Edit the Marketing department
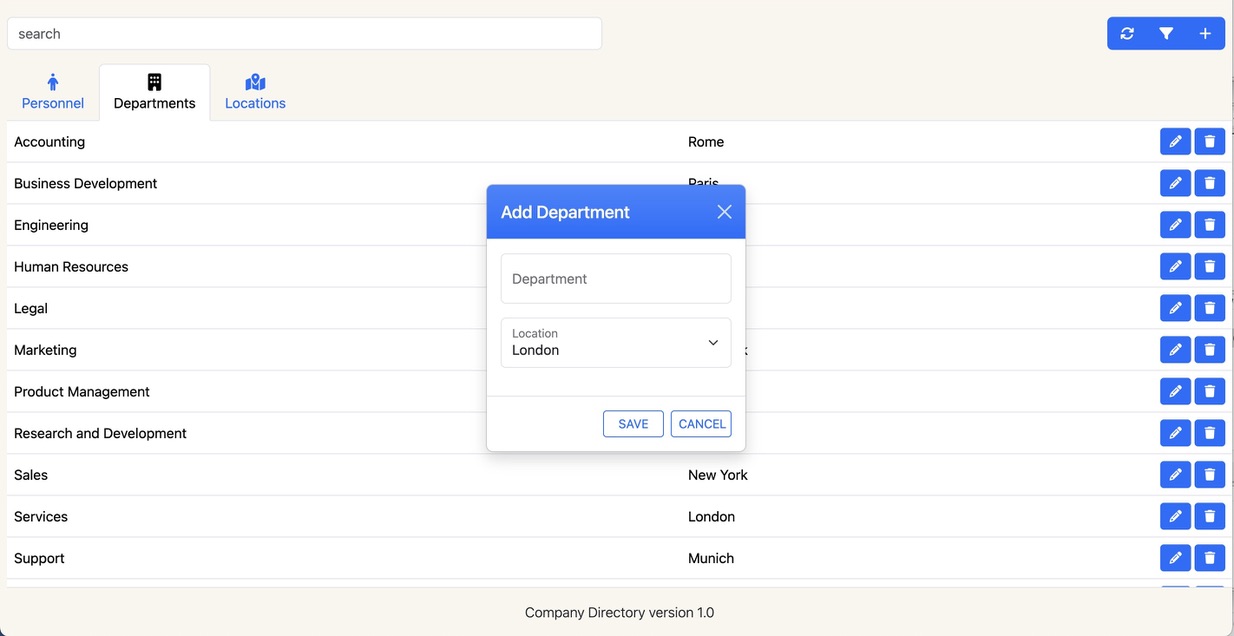 [1175, 349]
